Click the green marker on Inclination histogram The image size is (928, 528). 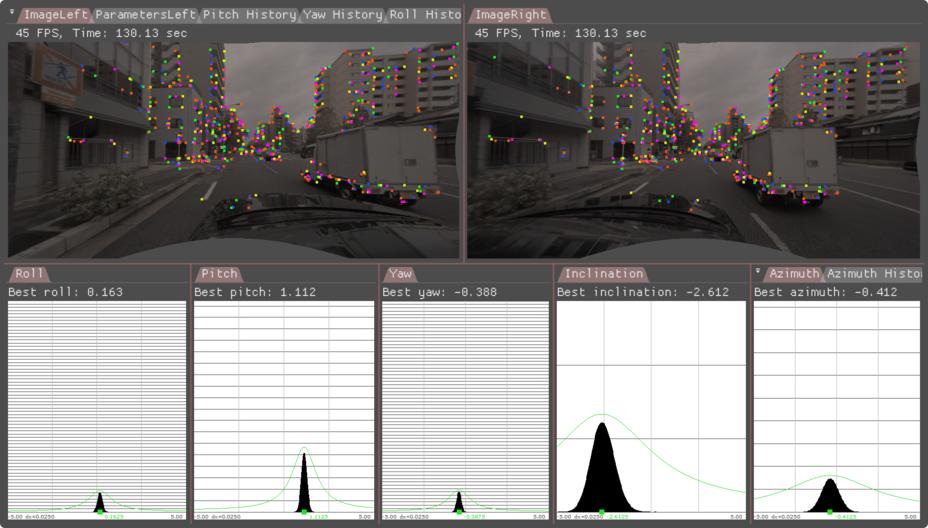tap(602, 511)
